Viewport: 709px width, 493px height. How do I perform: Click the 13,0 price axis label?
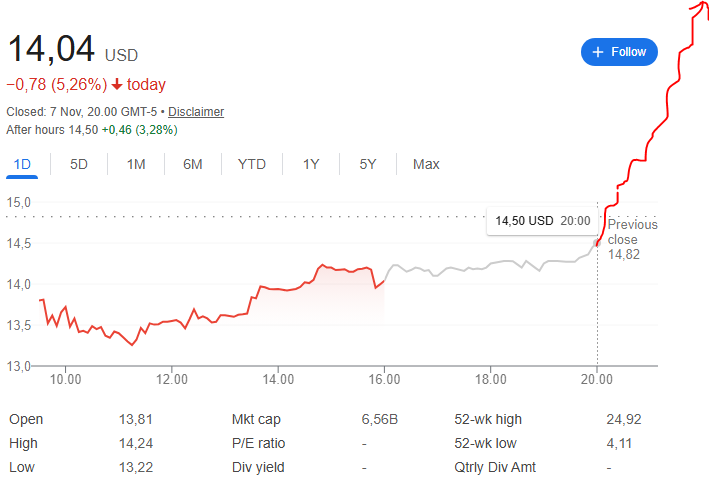19,365
